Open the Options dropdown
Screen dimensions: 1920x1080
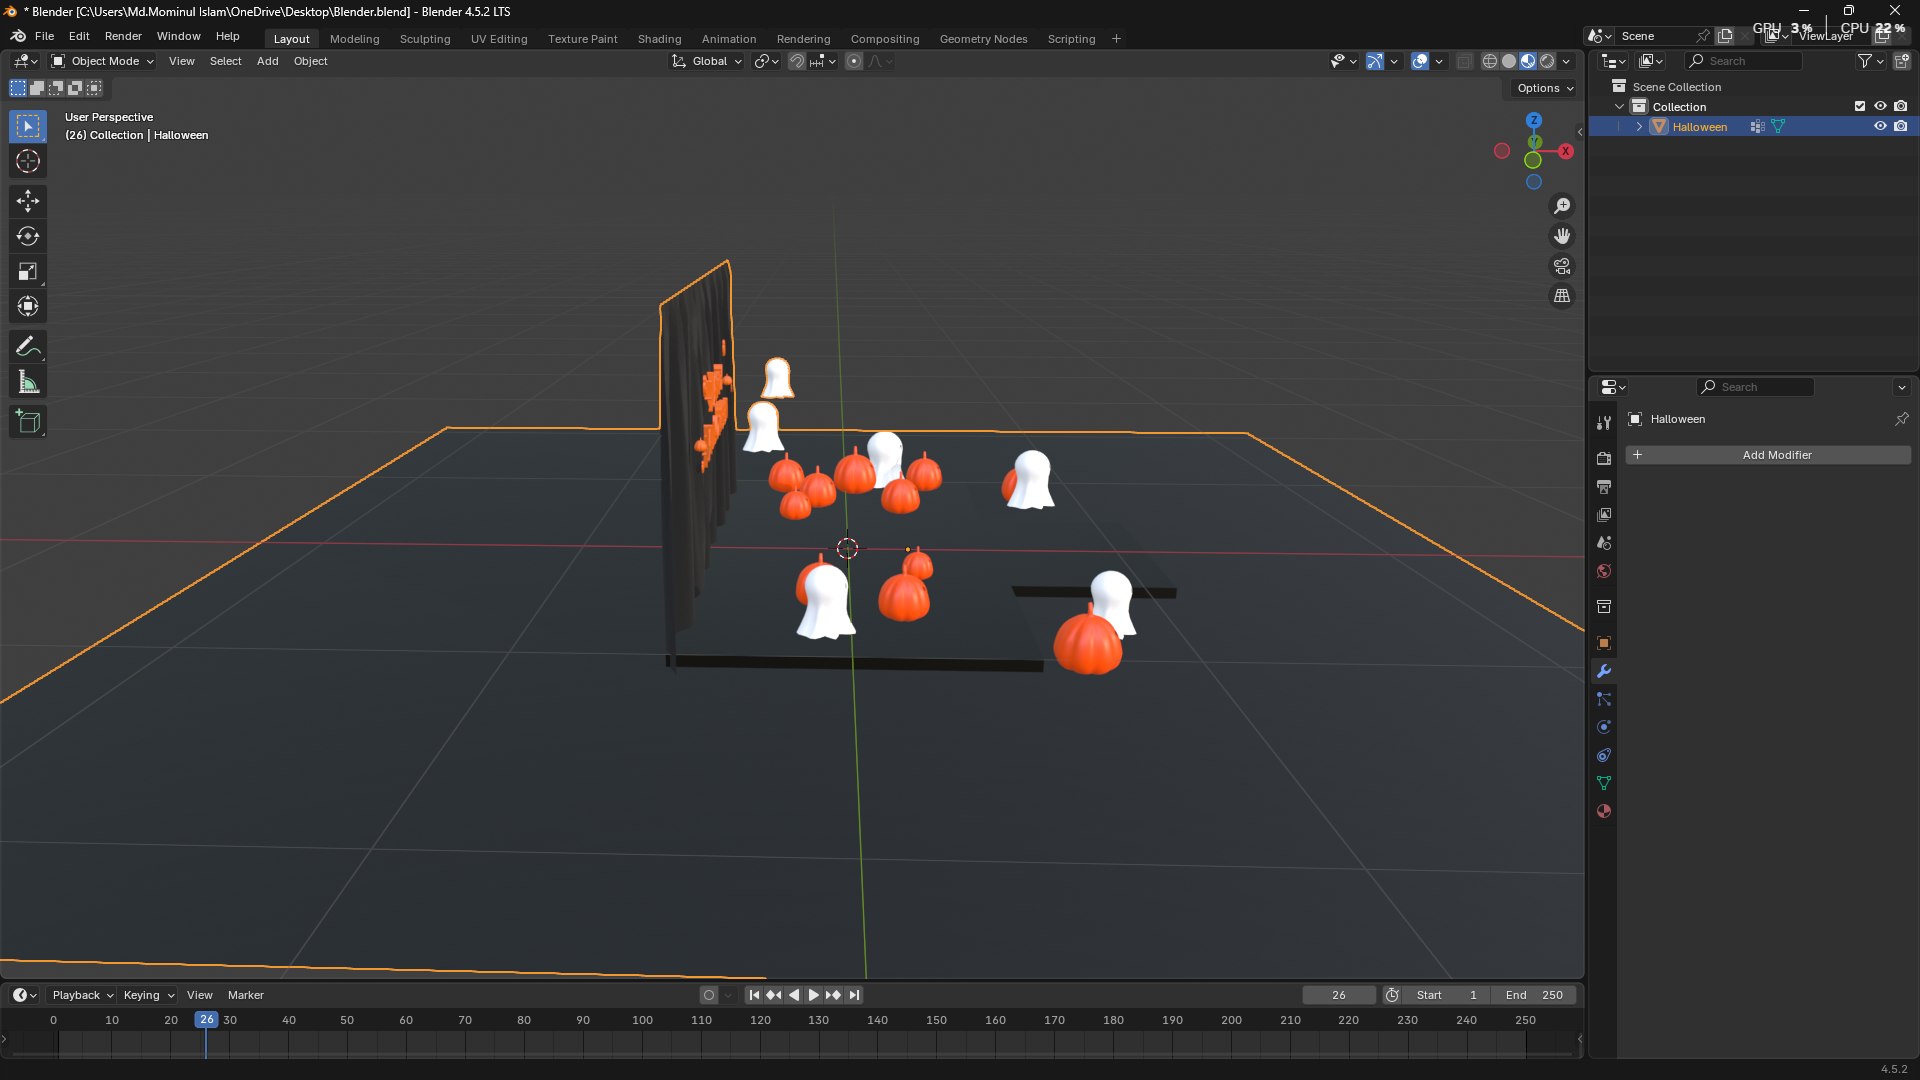click(1545, 88)
